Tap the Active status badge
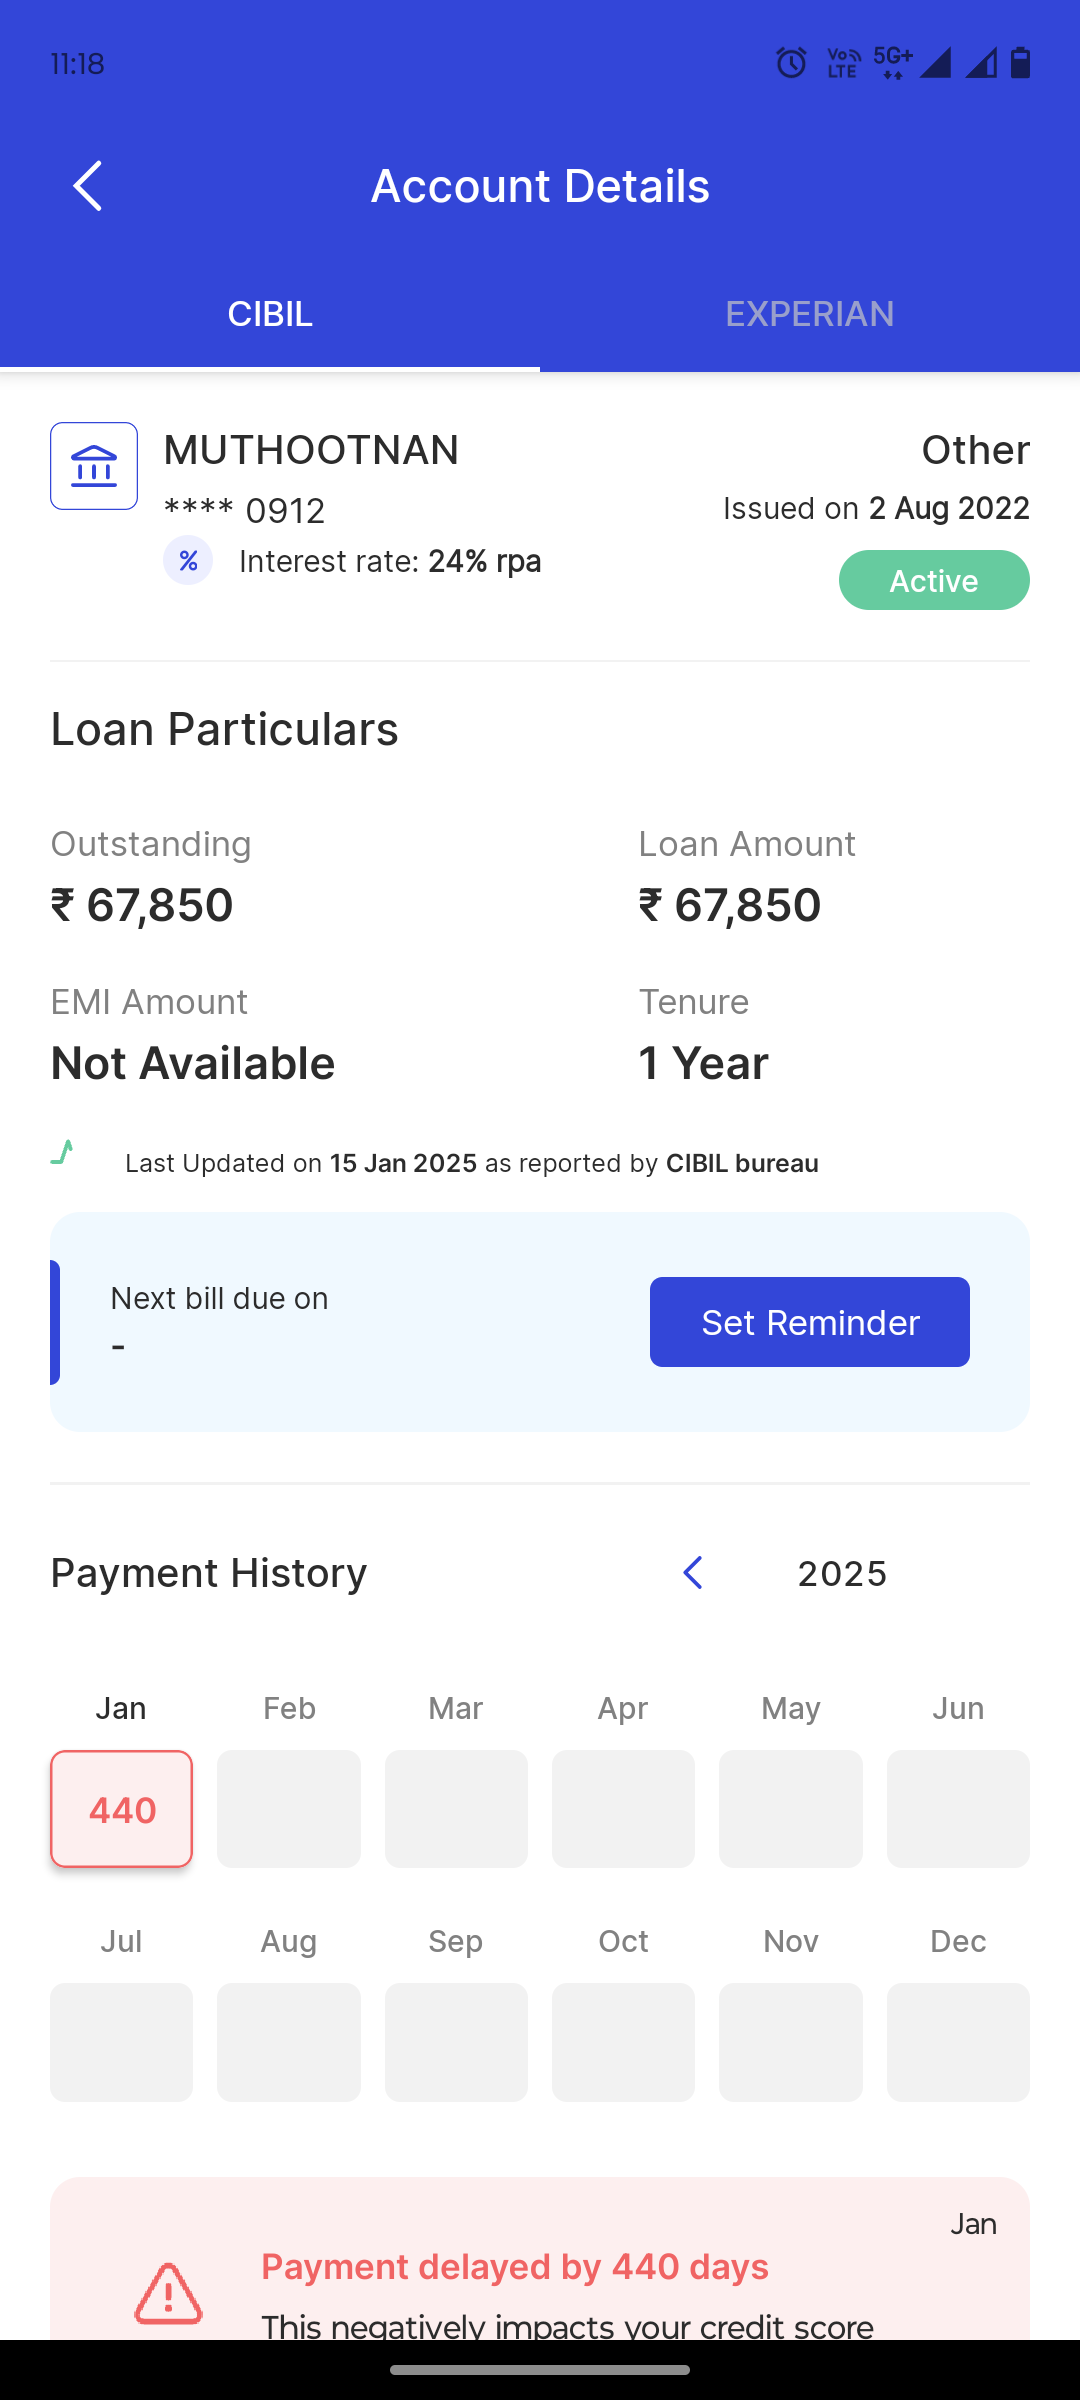Viewport: 1080px width, 2400px height. 934,580
